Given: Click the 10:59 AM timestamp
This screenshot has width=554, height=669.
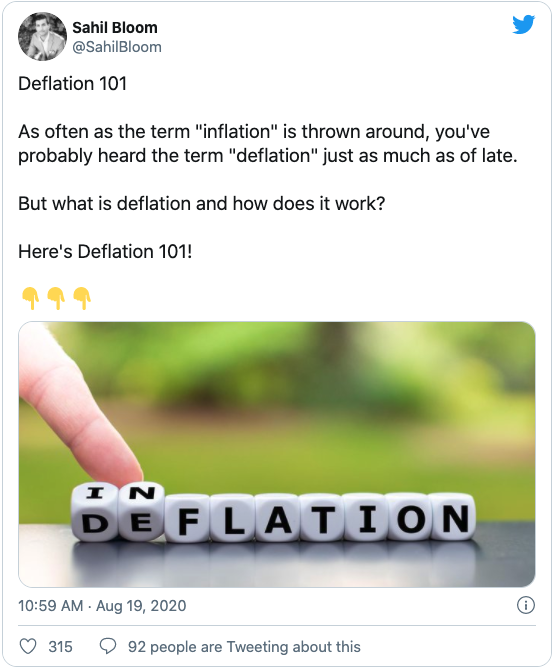Looking at the screenshot, I should click(x=50, y=606).
